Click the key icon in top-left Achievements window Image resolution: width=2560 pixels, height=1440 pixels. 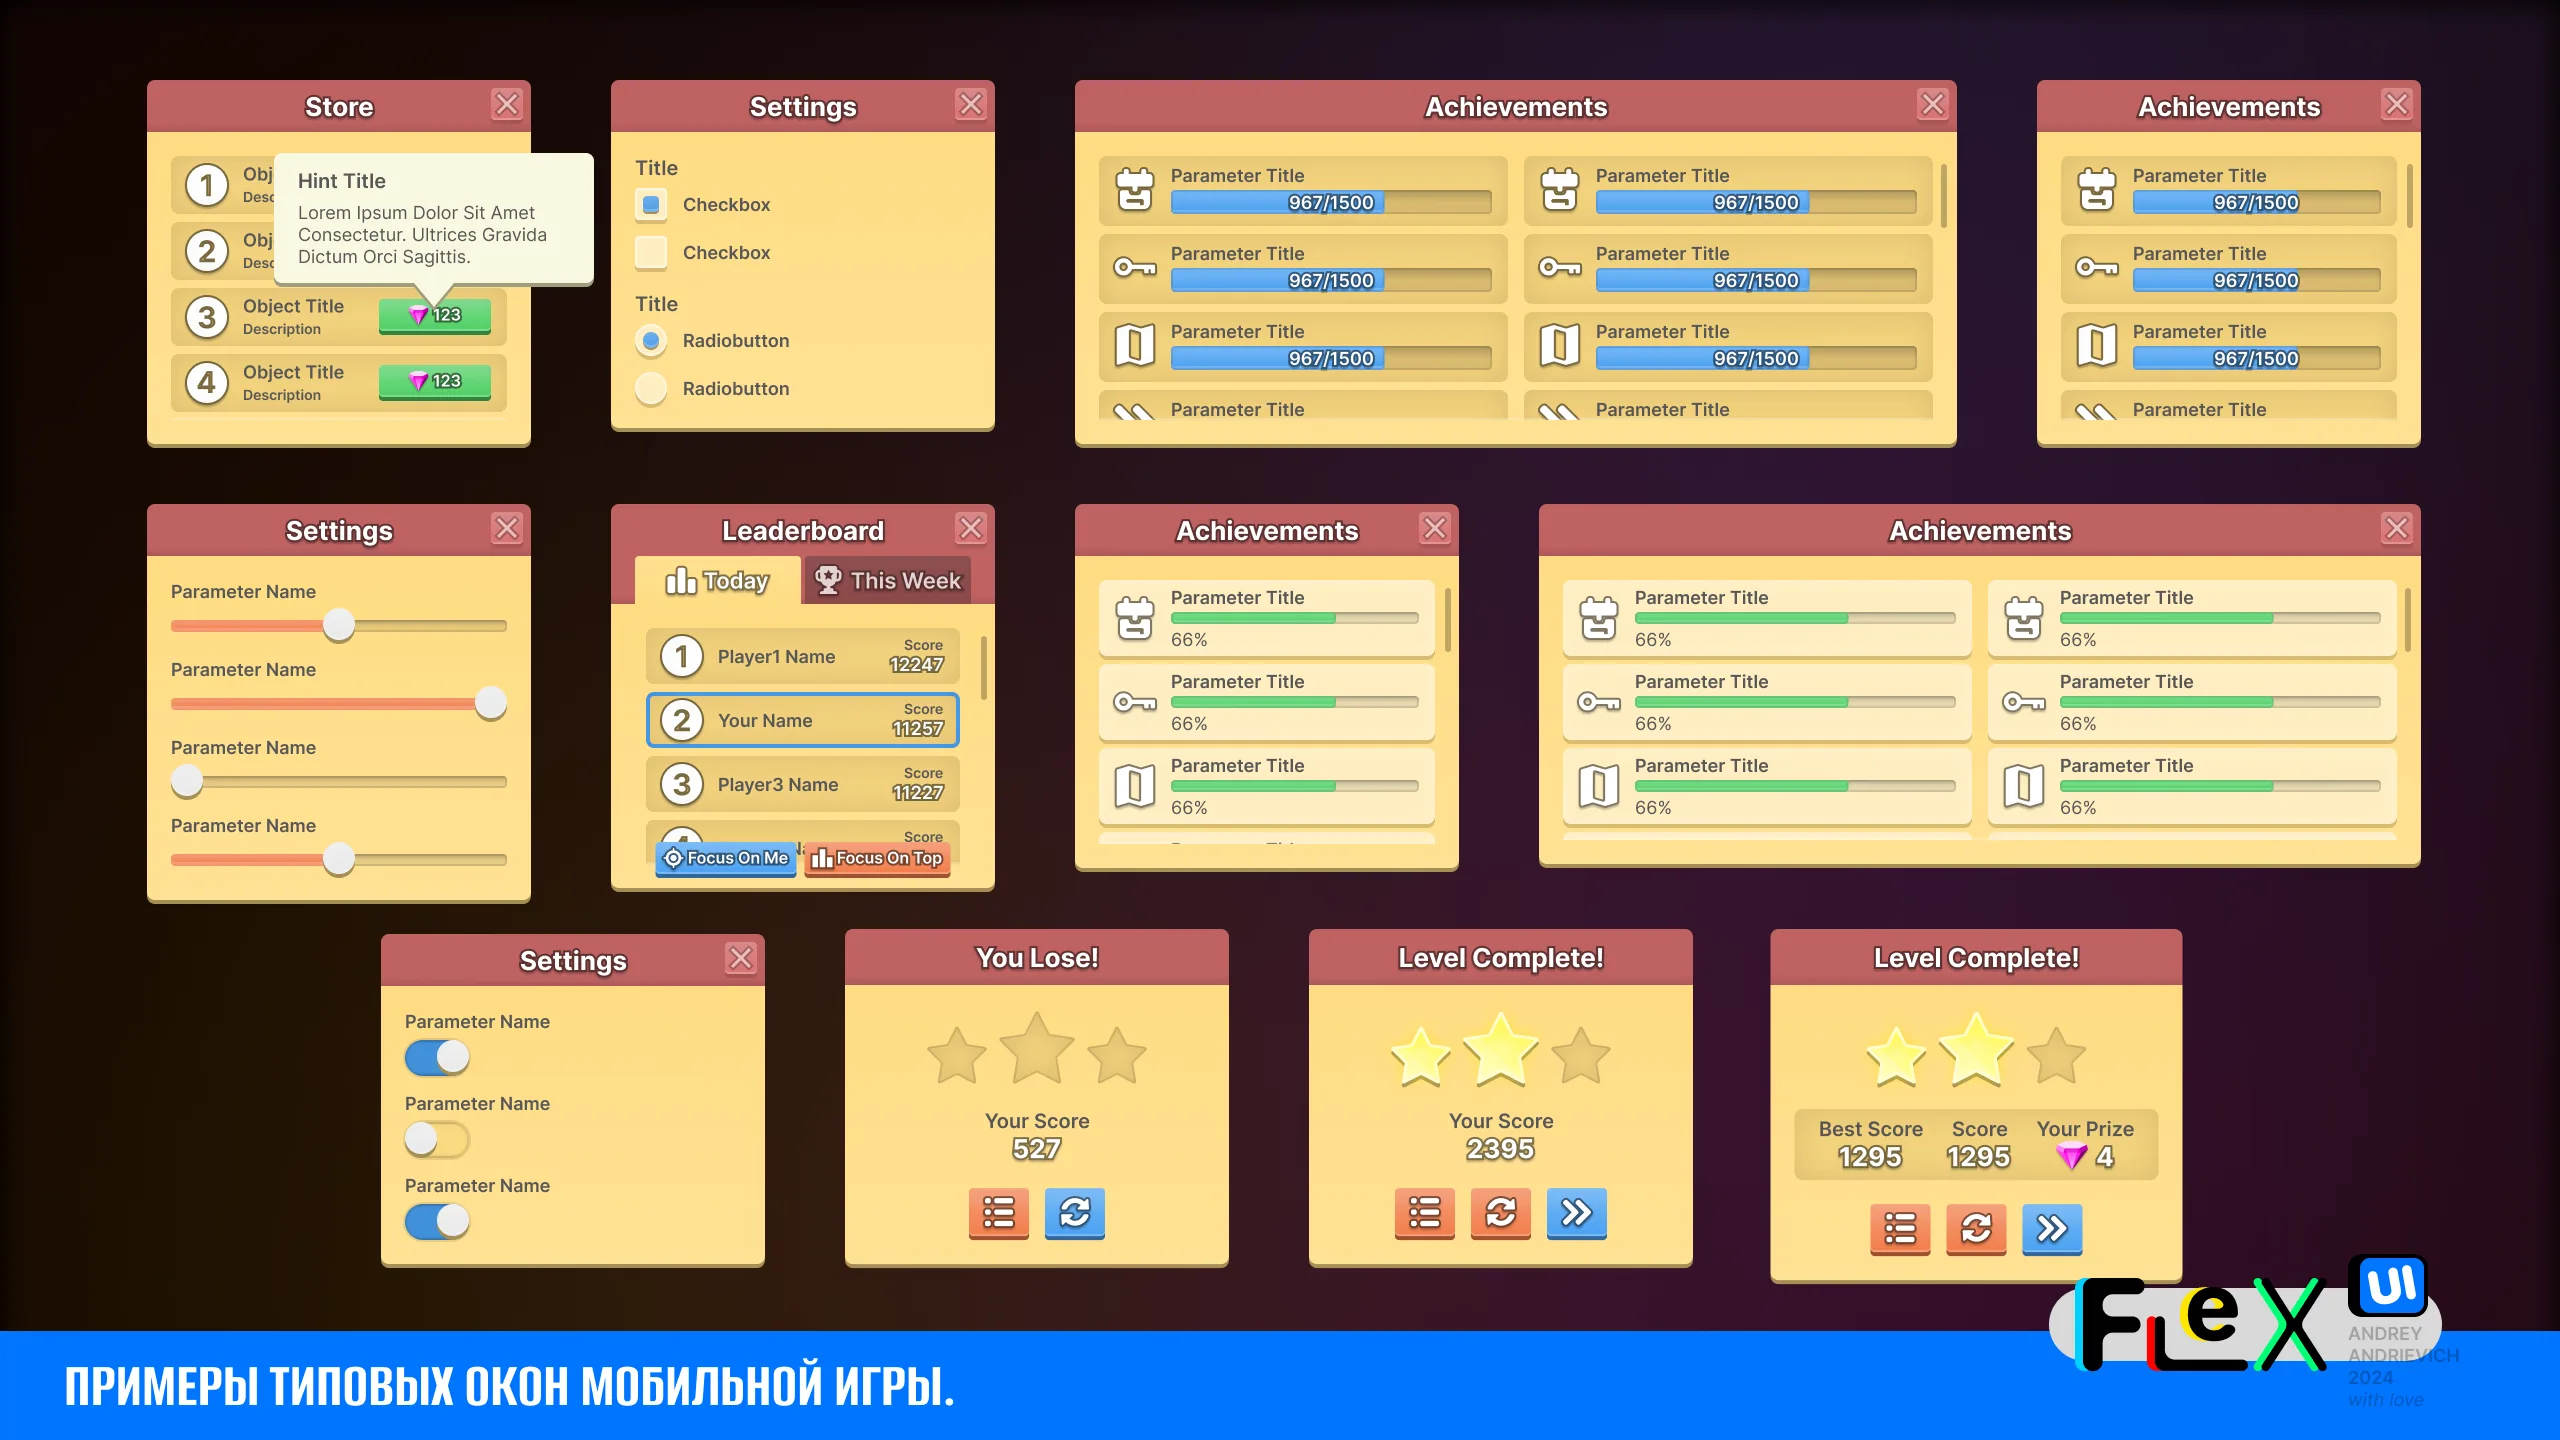[x=1135, y=268]
